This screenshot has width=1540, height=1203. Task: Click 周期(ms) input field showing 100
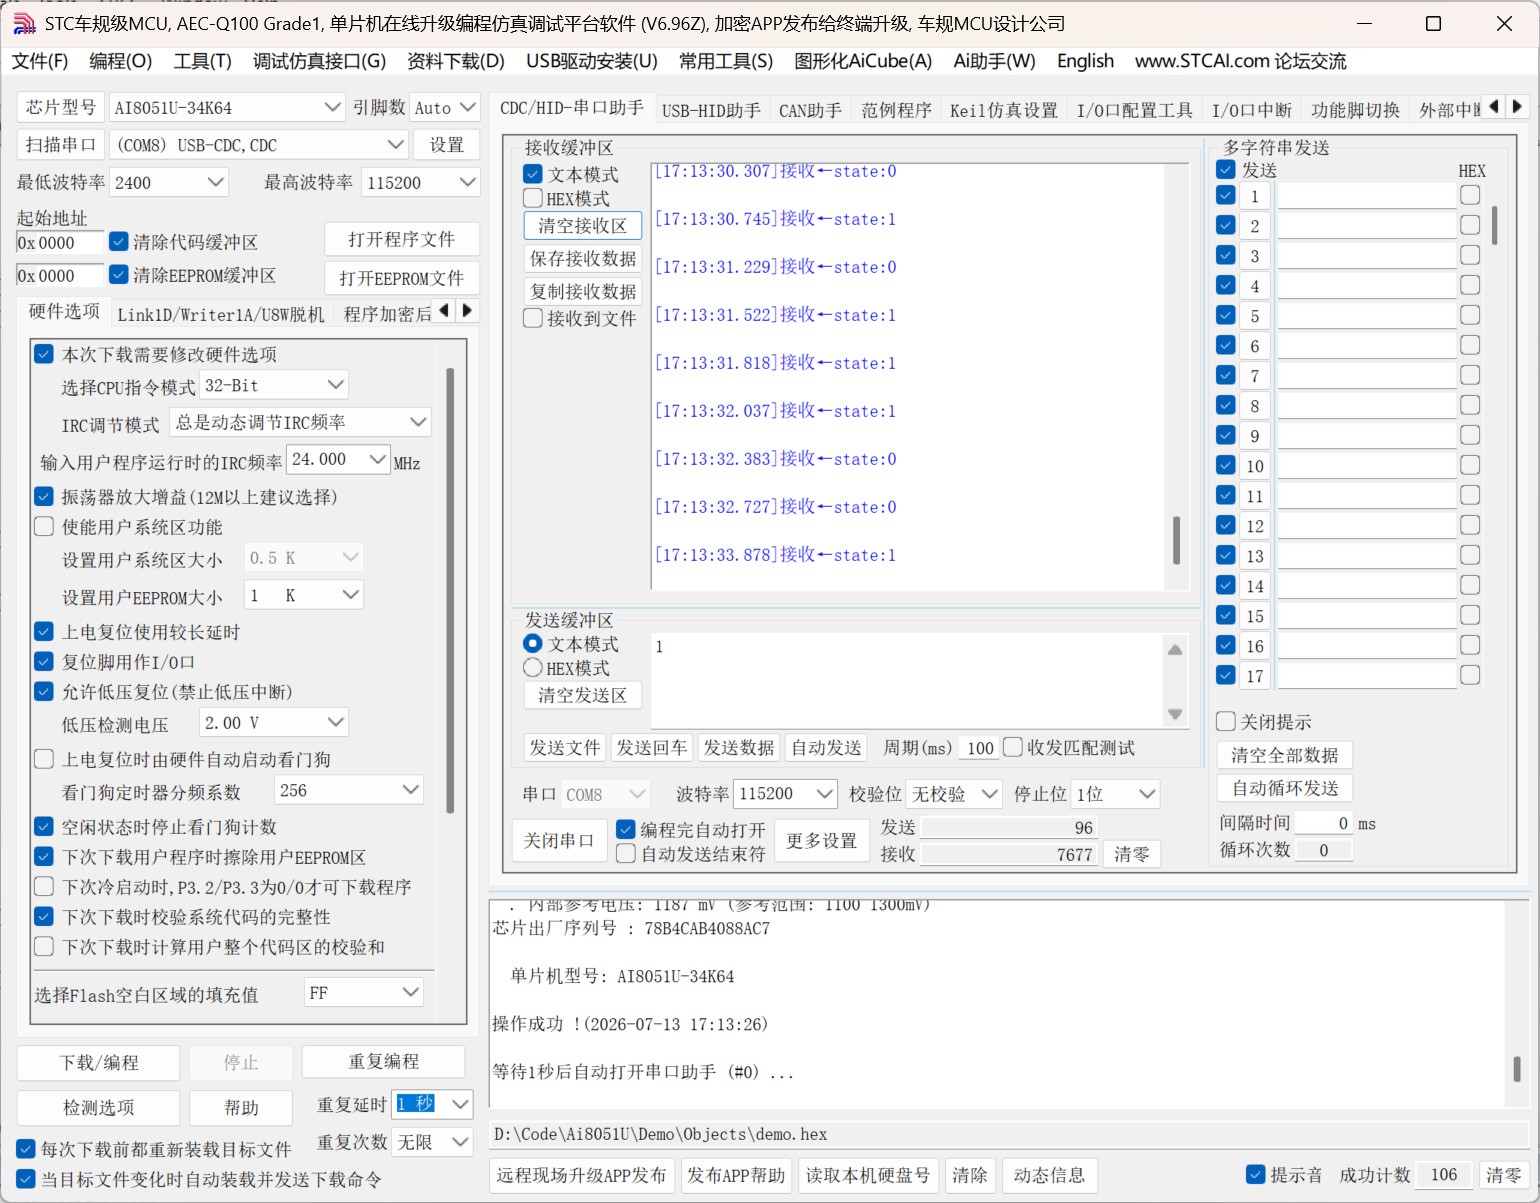[x=979, y=748]
